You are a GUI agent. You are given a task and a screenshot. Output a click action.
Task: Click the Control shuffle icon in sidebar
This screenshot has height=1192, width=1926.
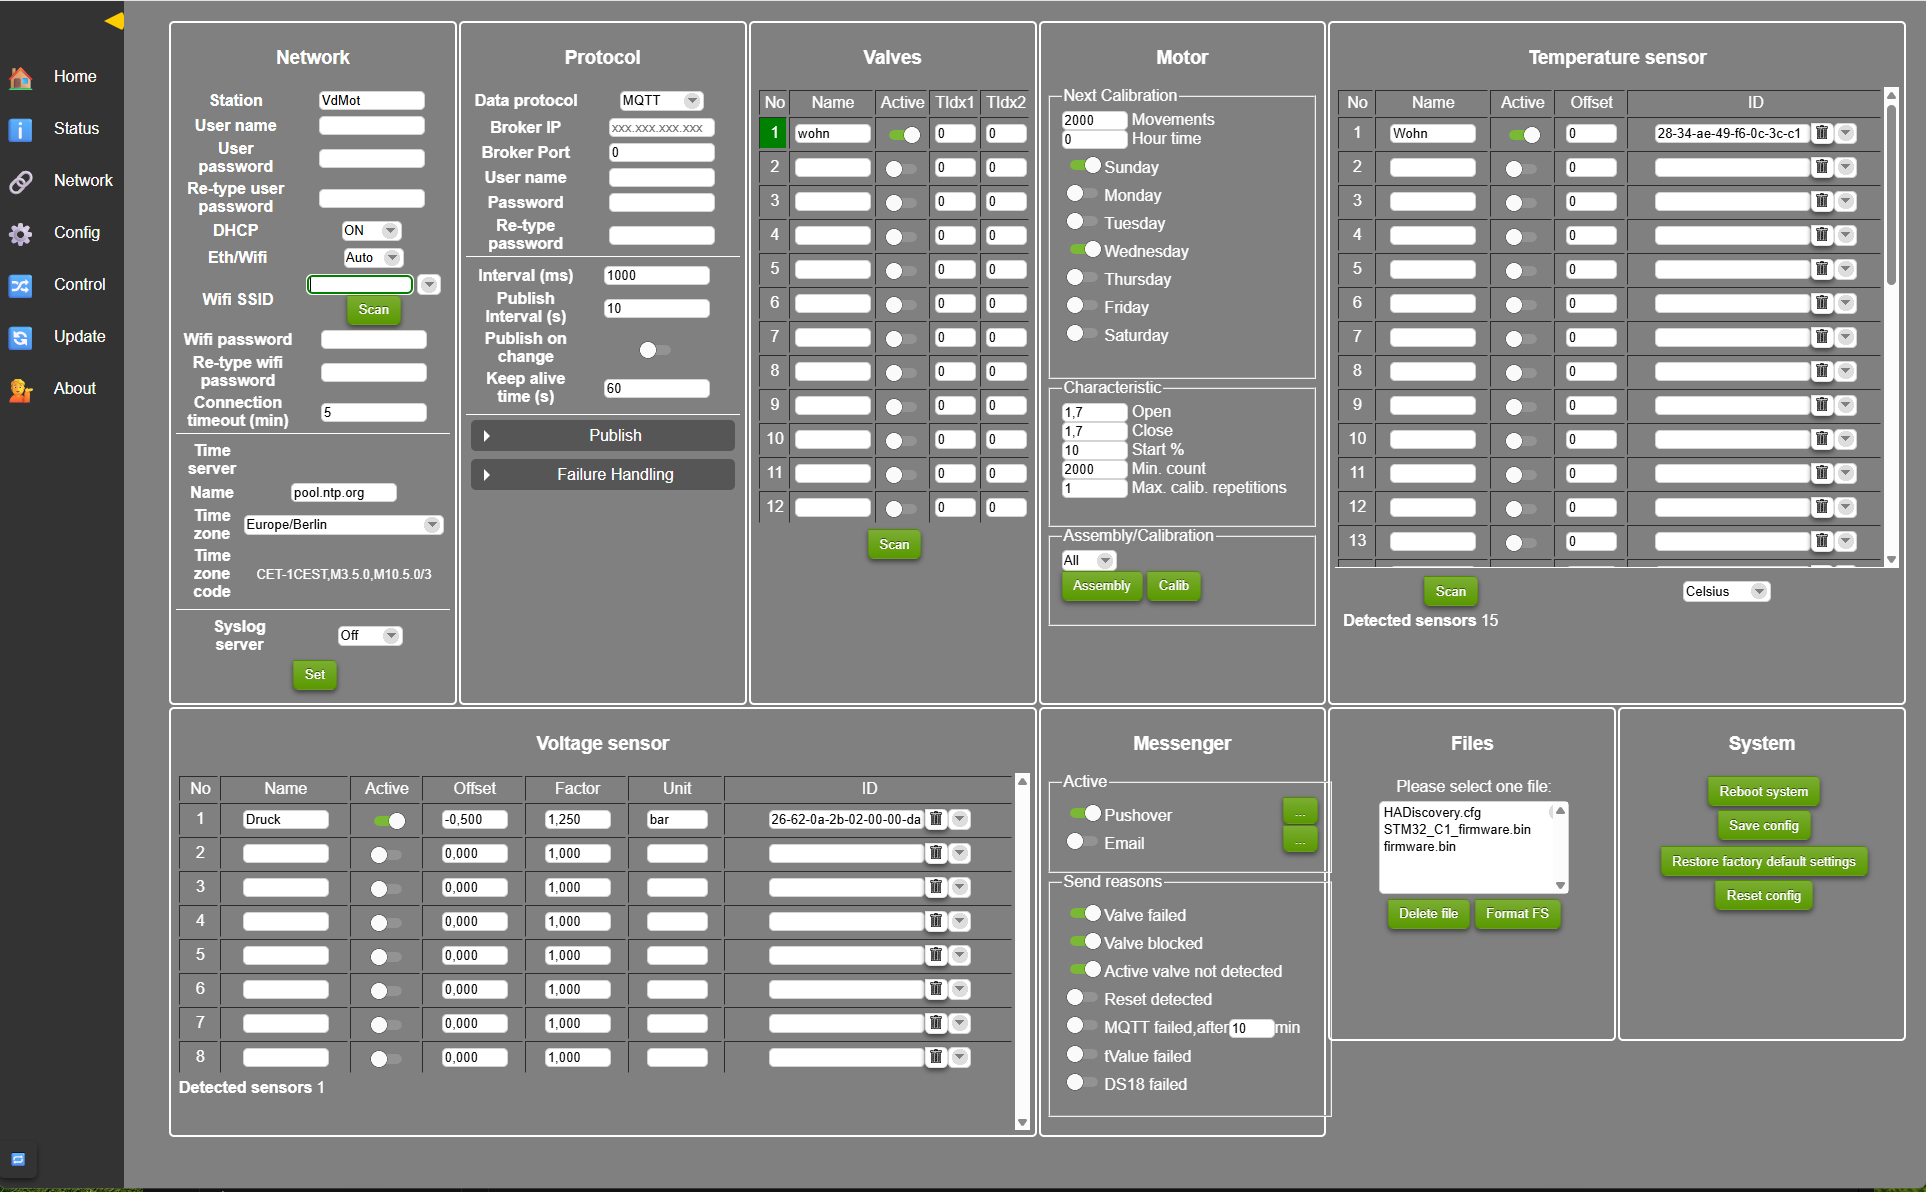[21, 285]
